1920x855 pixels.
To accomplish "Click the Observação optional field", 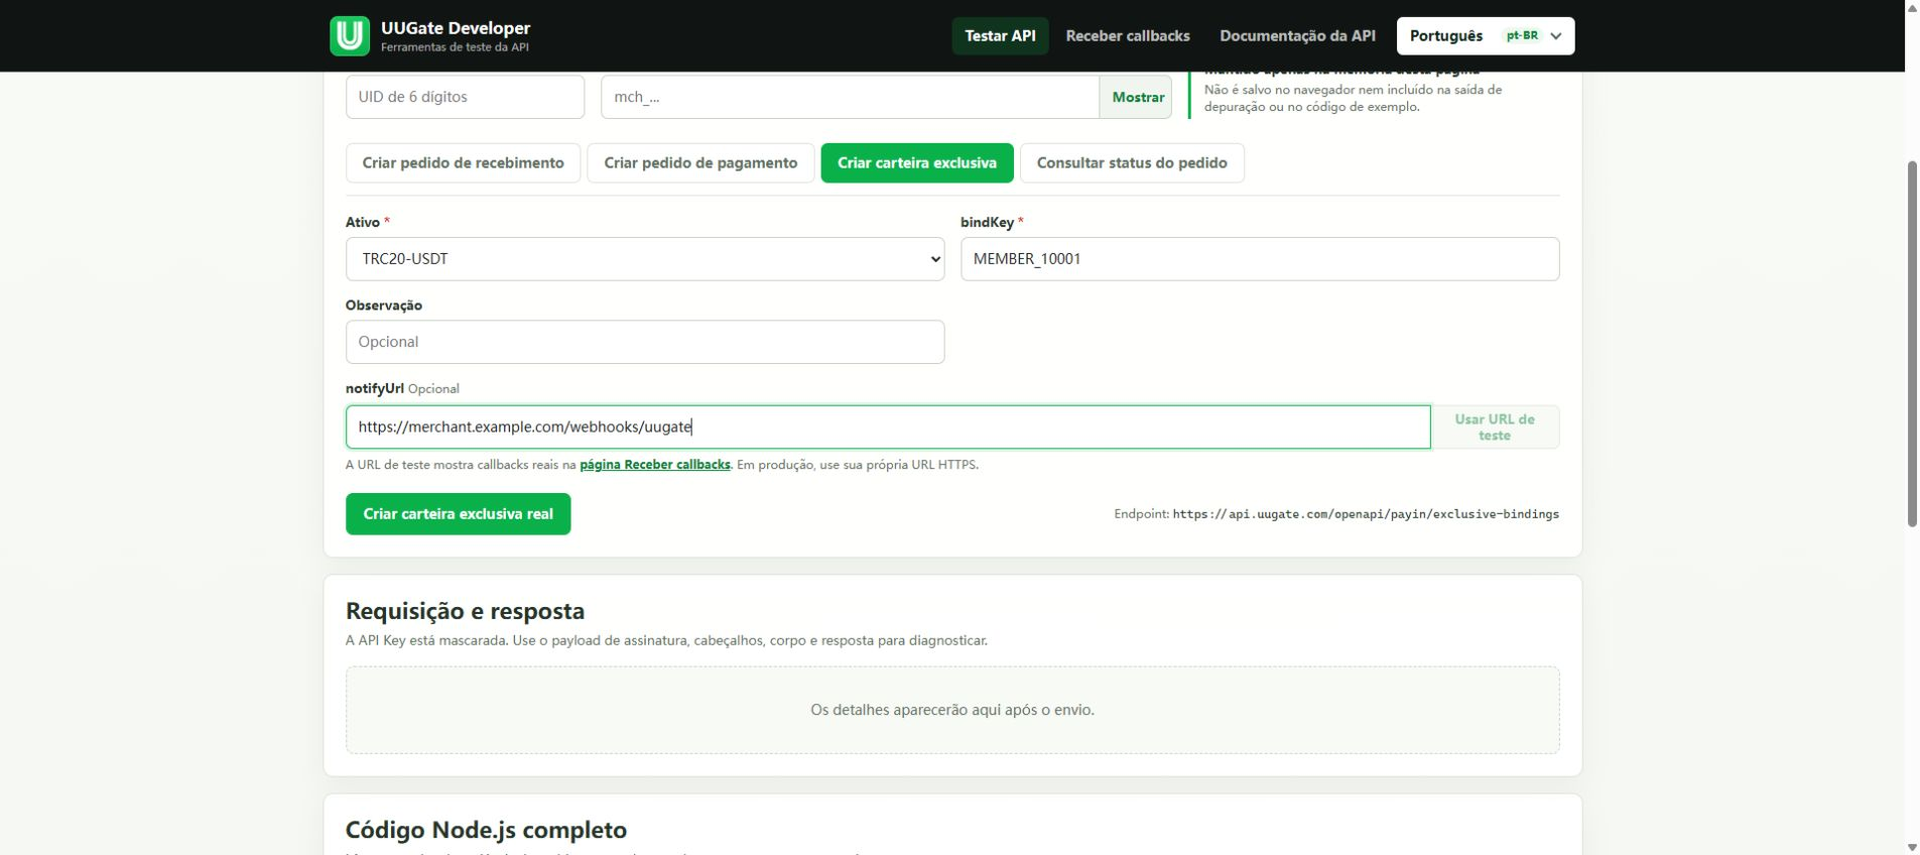I will (x=645, y=342).
